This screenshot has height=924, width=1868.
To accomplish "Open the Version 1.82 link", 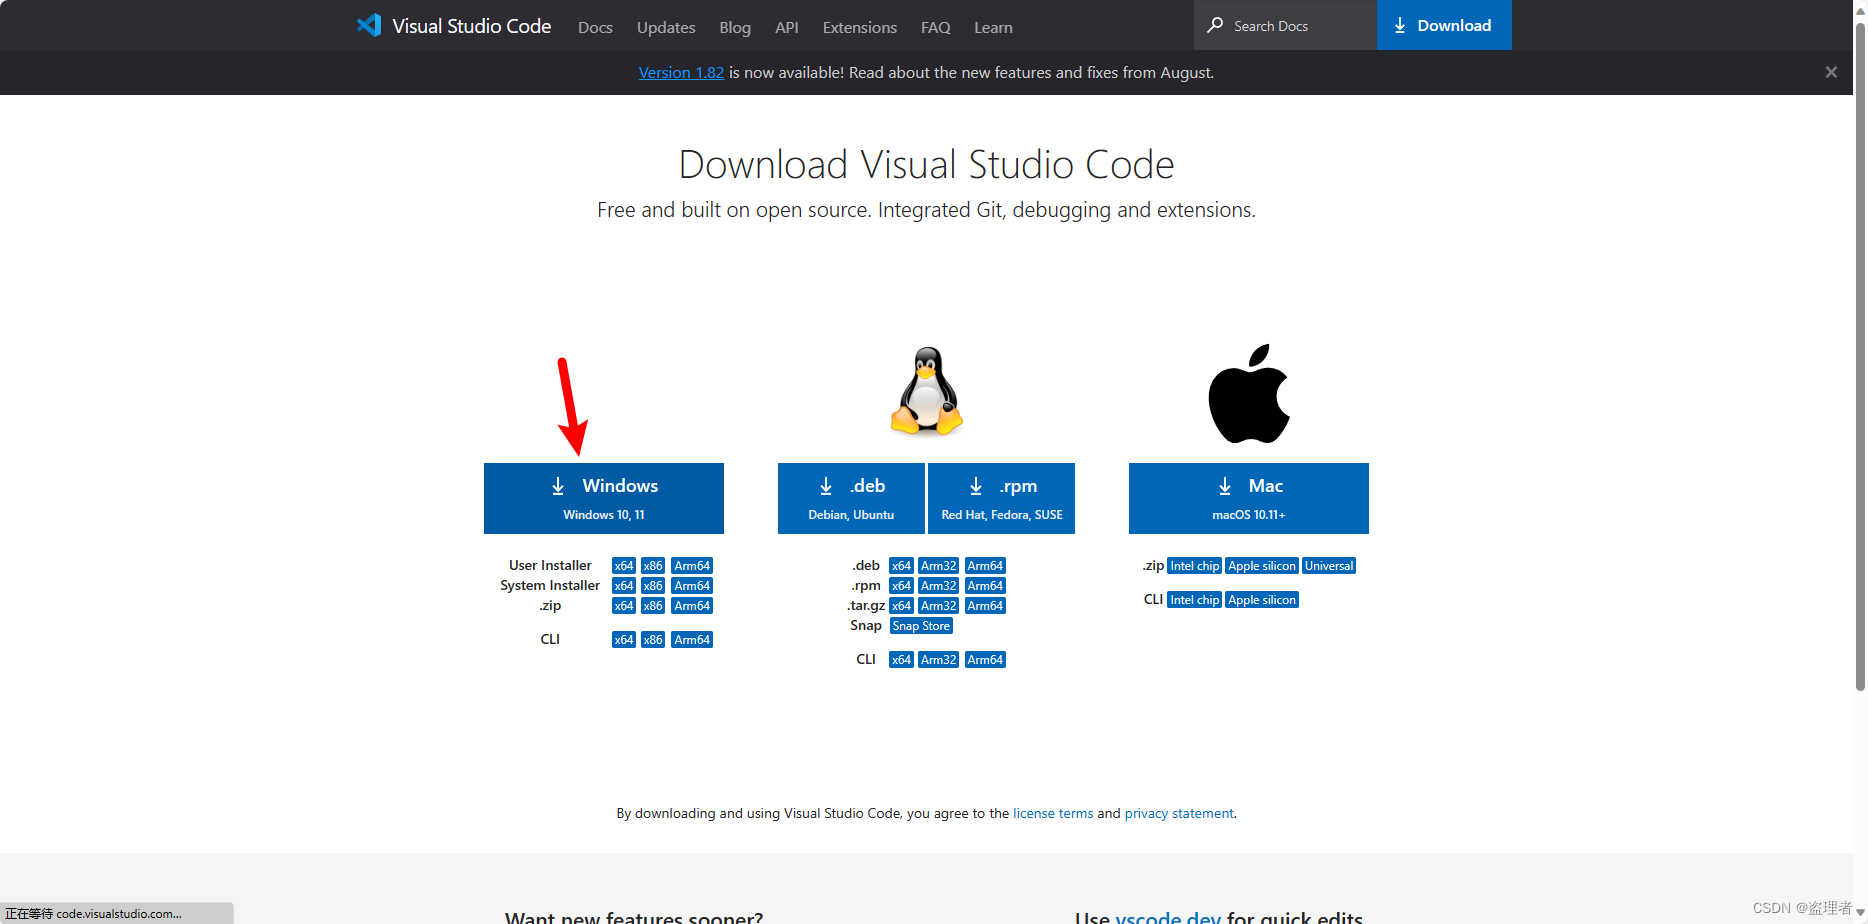I will tap(681, 72).
